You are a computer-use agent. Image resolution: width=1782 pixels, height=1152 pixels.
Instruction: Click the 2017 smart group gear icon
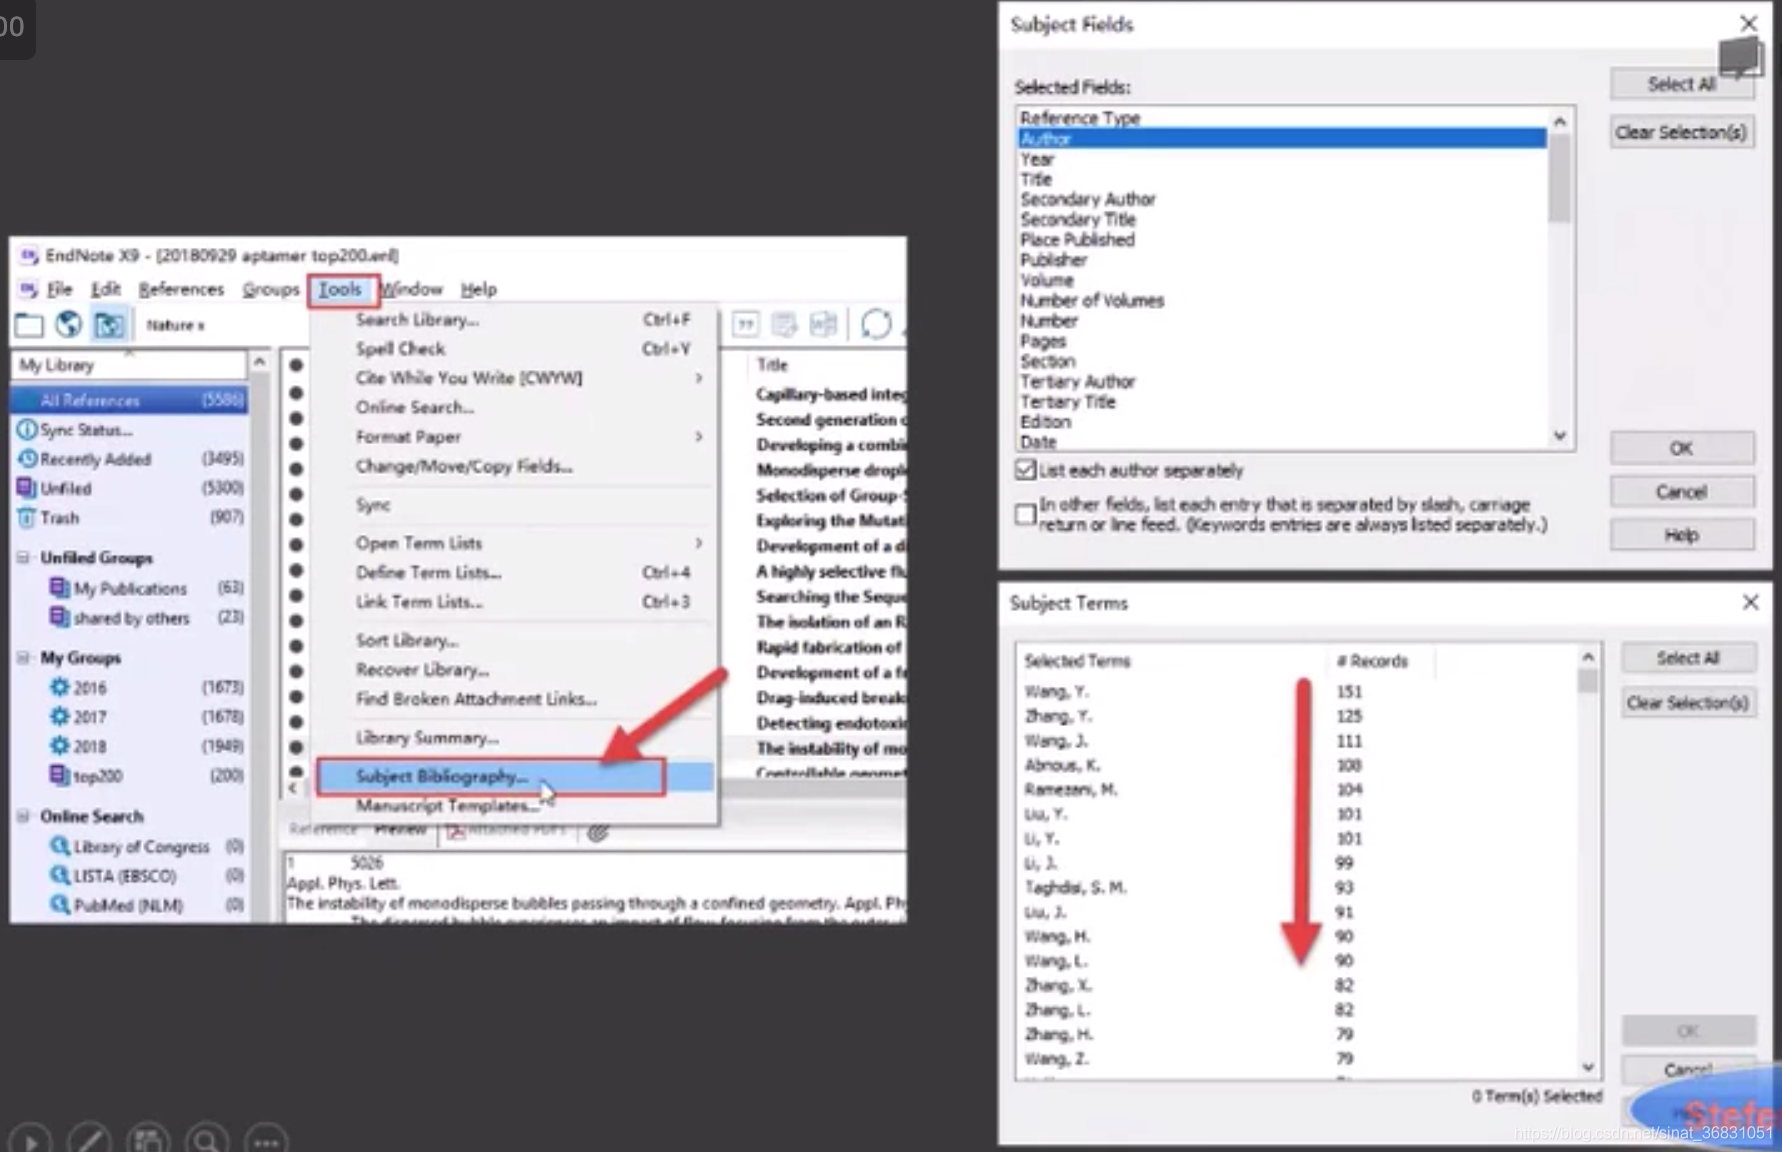point(60,716)
